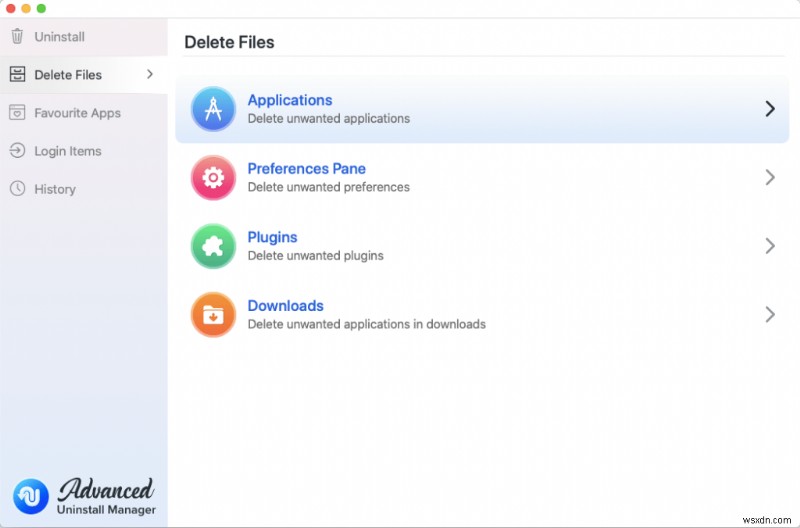The image size is (800, 528).
Task: Expand the Preferences Pane row chevron
Action: point(769,177)
